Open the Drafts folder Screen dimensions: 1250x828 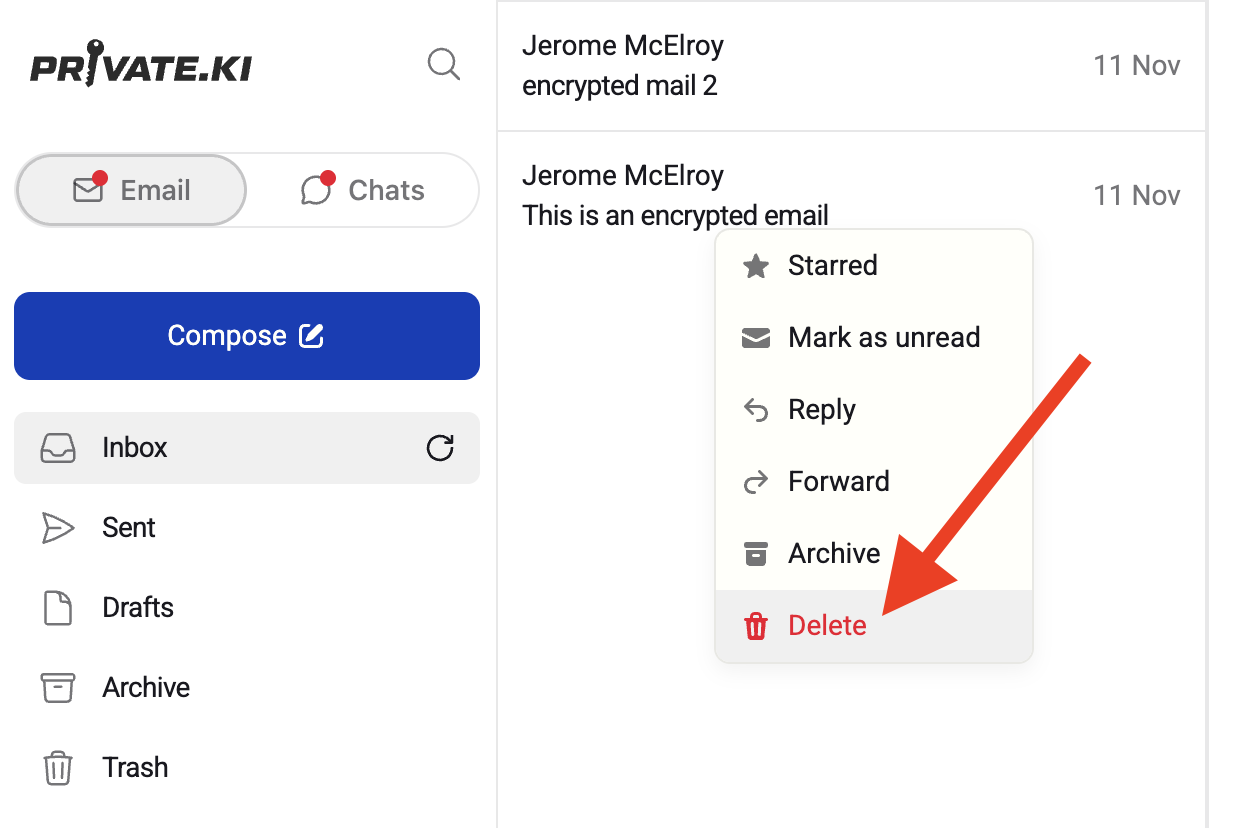137,608
